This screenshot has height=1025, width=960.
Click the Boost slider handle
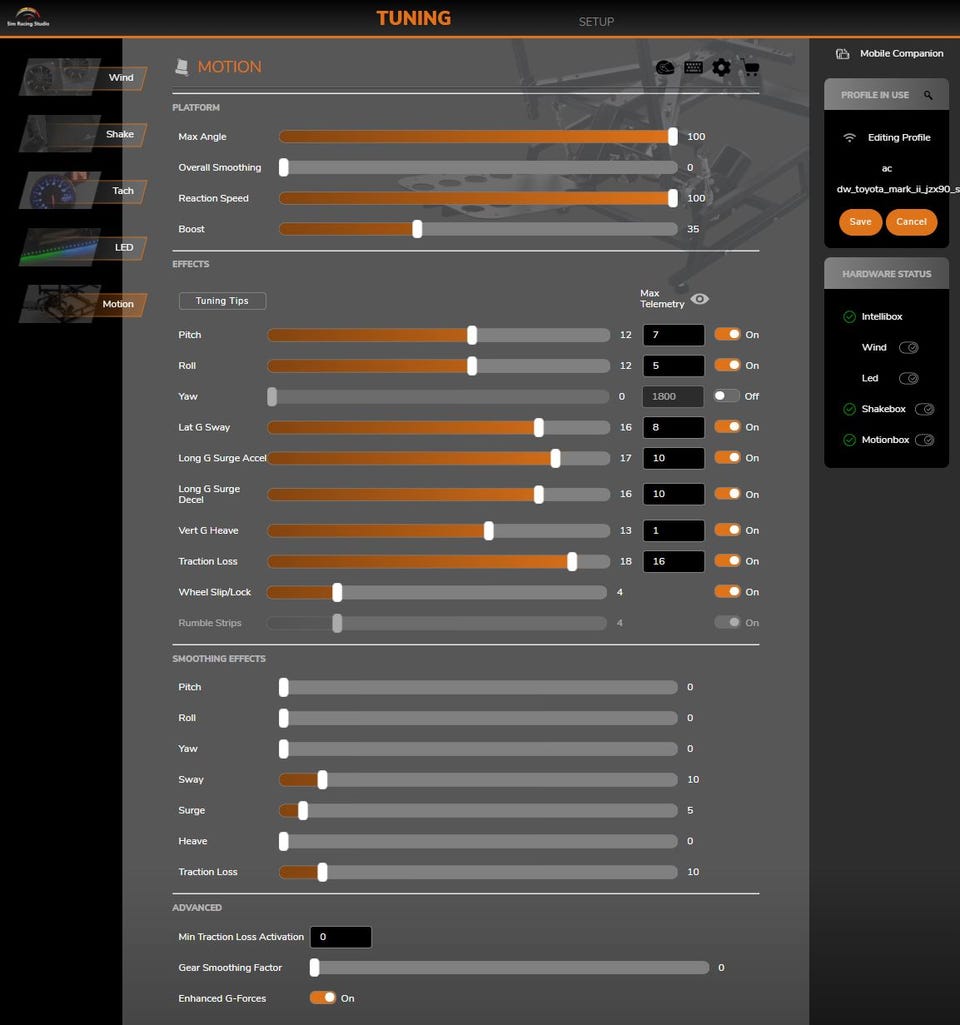417,229
